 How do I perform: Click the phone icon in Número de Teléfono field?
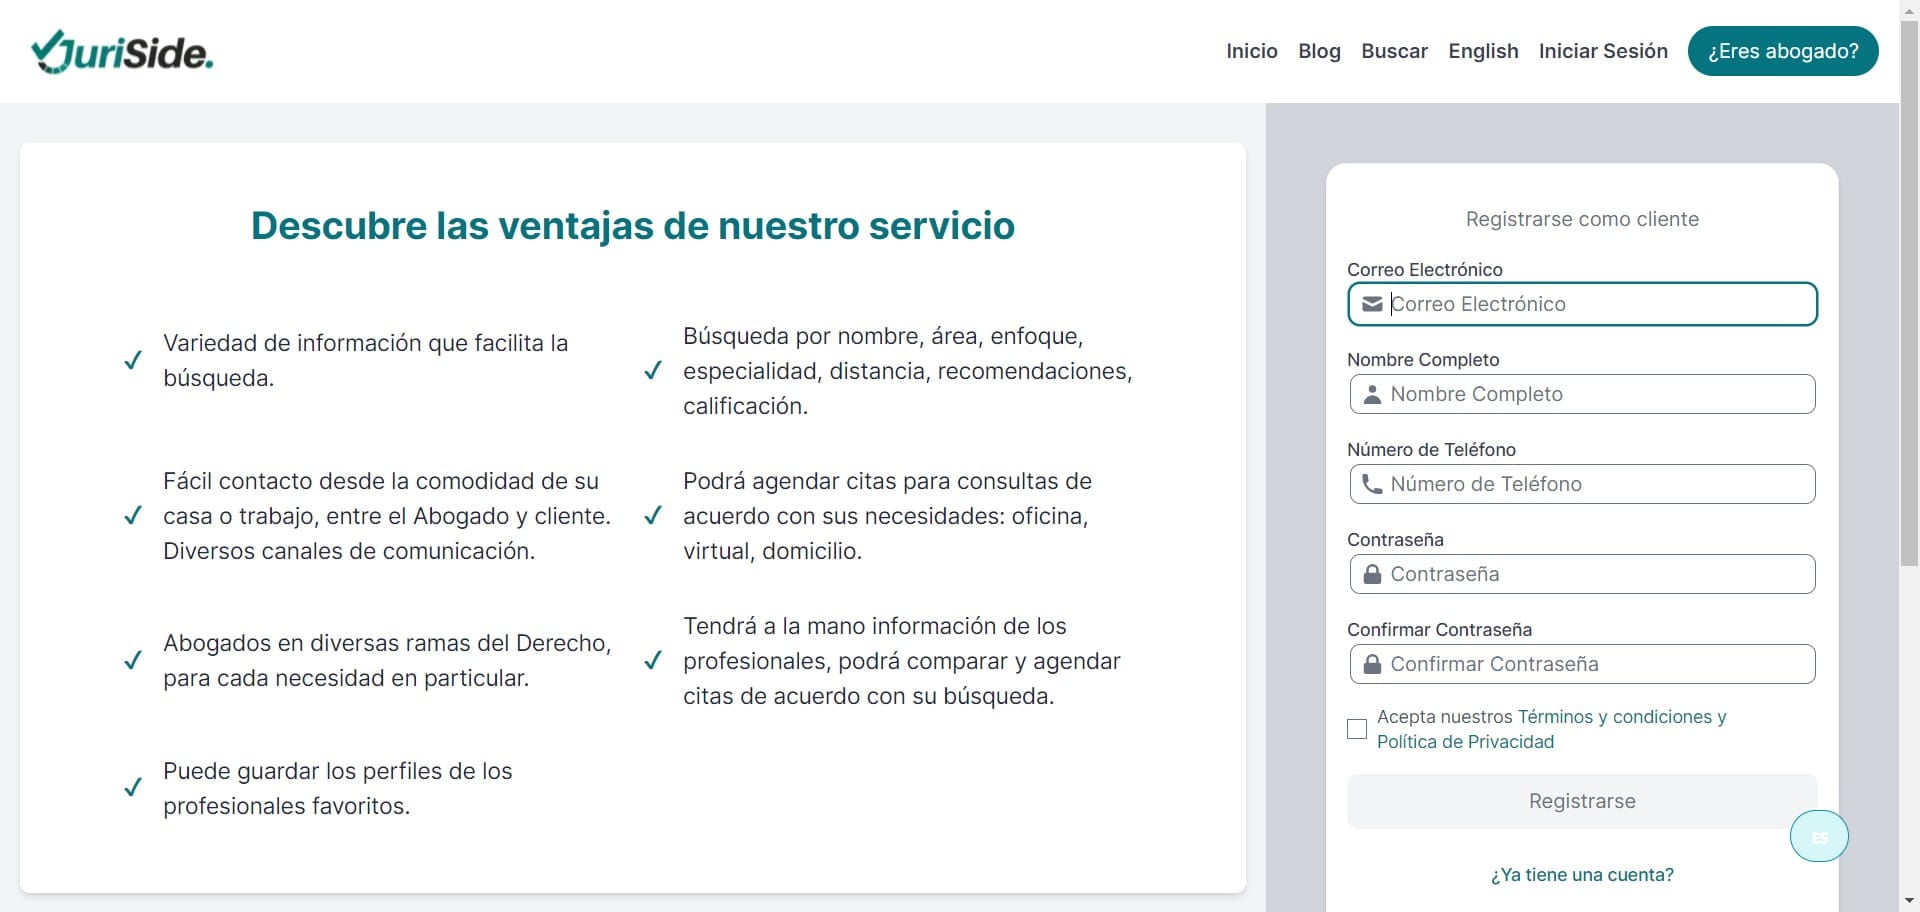[1373, 484]
